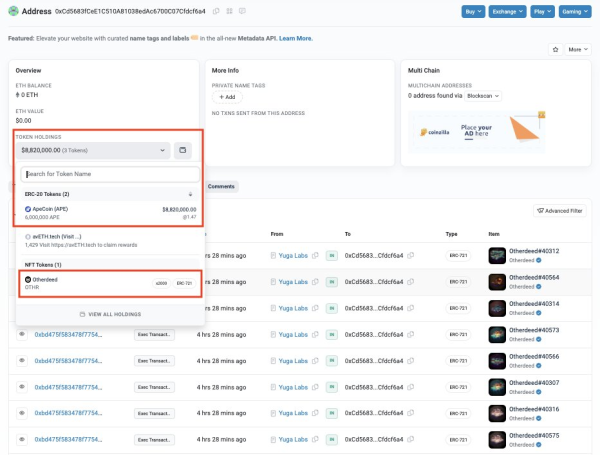Copy To address in Otherdeed#40312 row
600x455 pixels.
point(410,256)
